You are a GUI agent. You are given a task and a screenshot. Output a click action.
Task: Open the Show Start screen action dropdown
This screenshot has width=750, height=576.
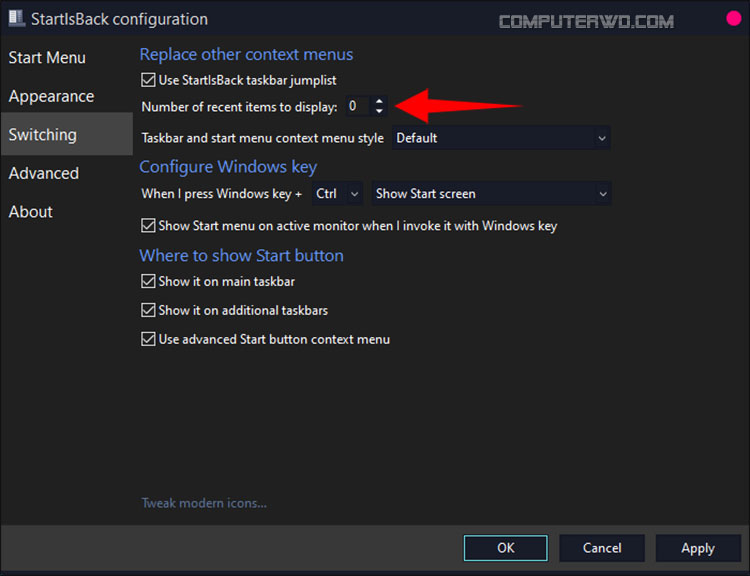click(x=491, y=194)
